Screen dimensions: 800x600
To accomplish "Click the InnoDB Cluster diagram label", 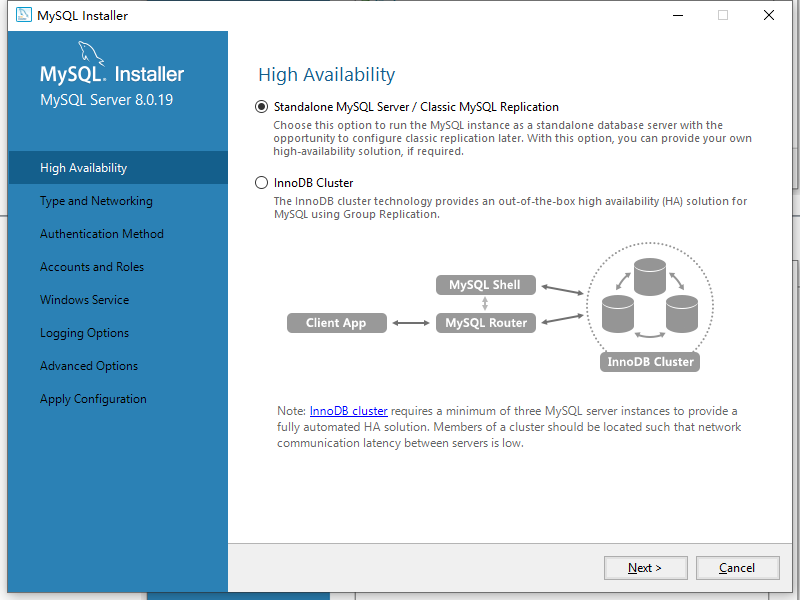I will coord(650,362).
